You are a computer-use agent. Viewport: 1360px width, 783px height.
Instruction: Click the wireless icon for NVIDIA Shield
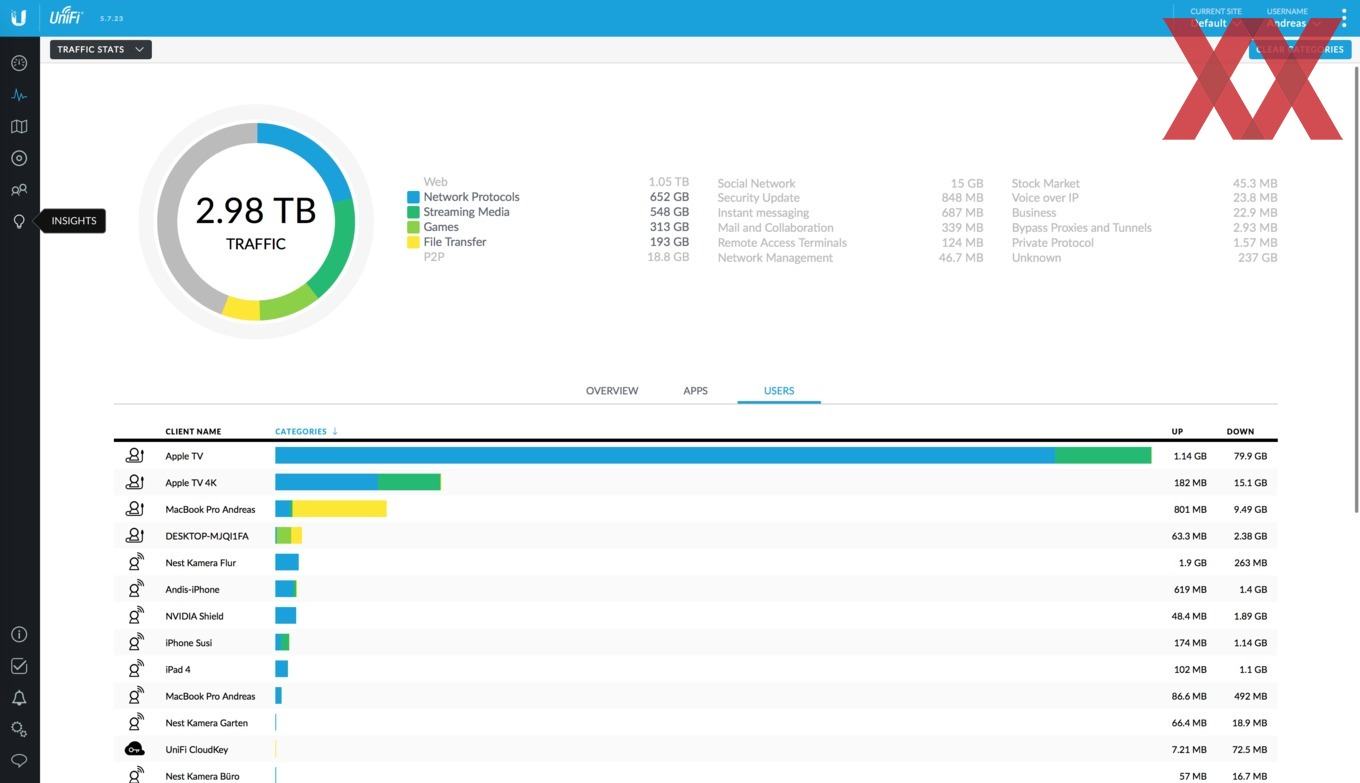click(135, 615)
